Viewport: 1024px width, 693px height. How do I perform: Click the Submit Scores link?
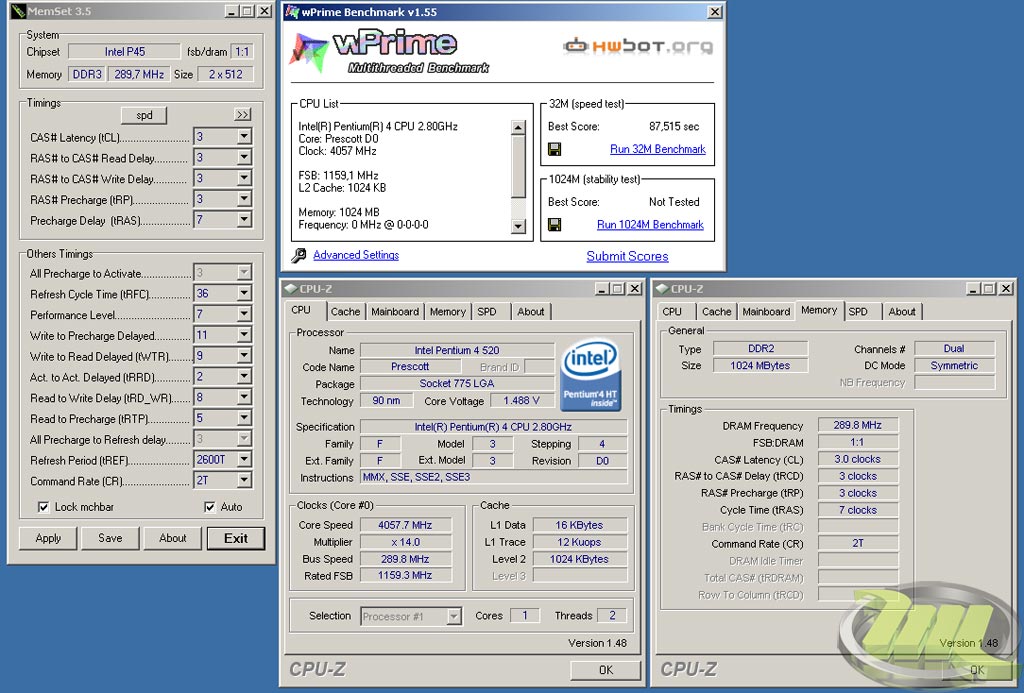[627, 256]
